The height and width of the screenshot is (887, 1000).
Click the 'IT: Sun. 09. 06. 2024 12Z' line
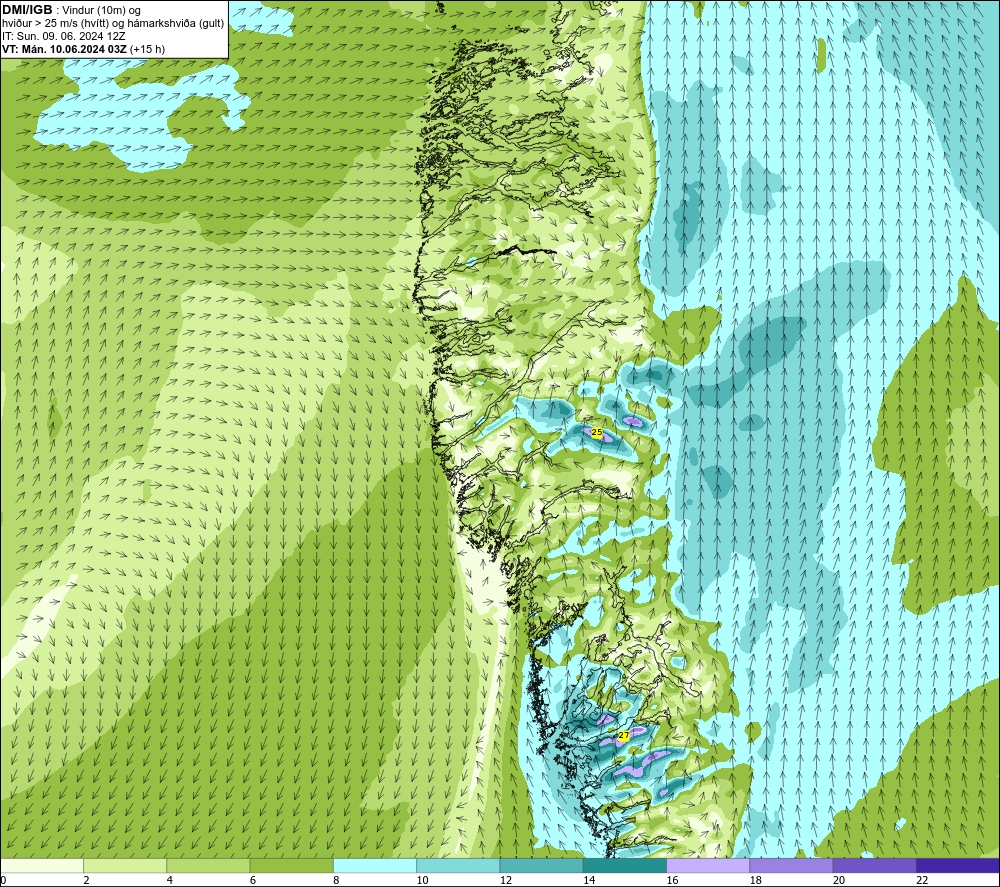[63, 36]
